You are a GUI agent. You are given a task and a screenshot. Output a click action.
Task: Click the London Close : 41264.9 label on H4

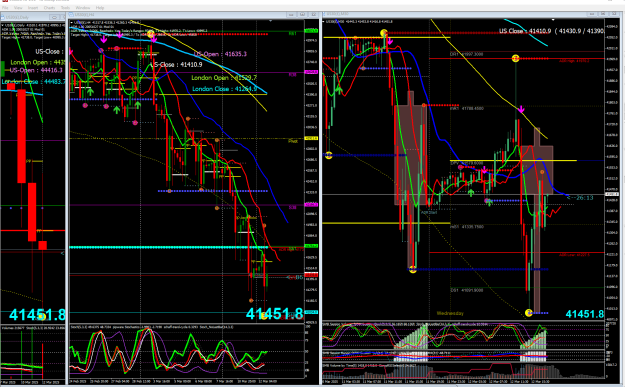click(x=224, y=88)
